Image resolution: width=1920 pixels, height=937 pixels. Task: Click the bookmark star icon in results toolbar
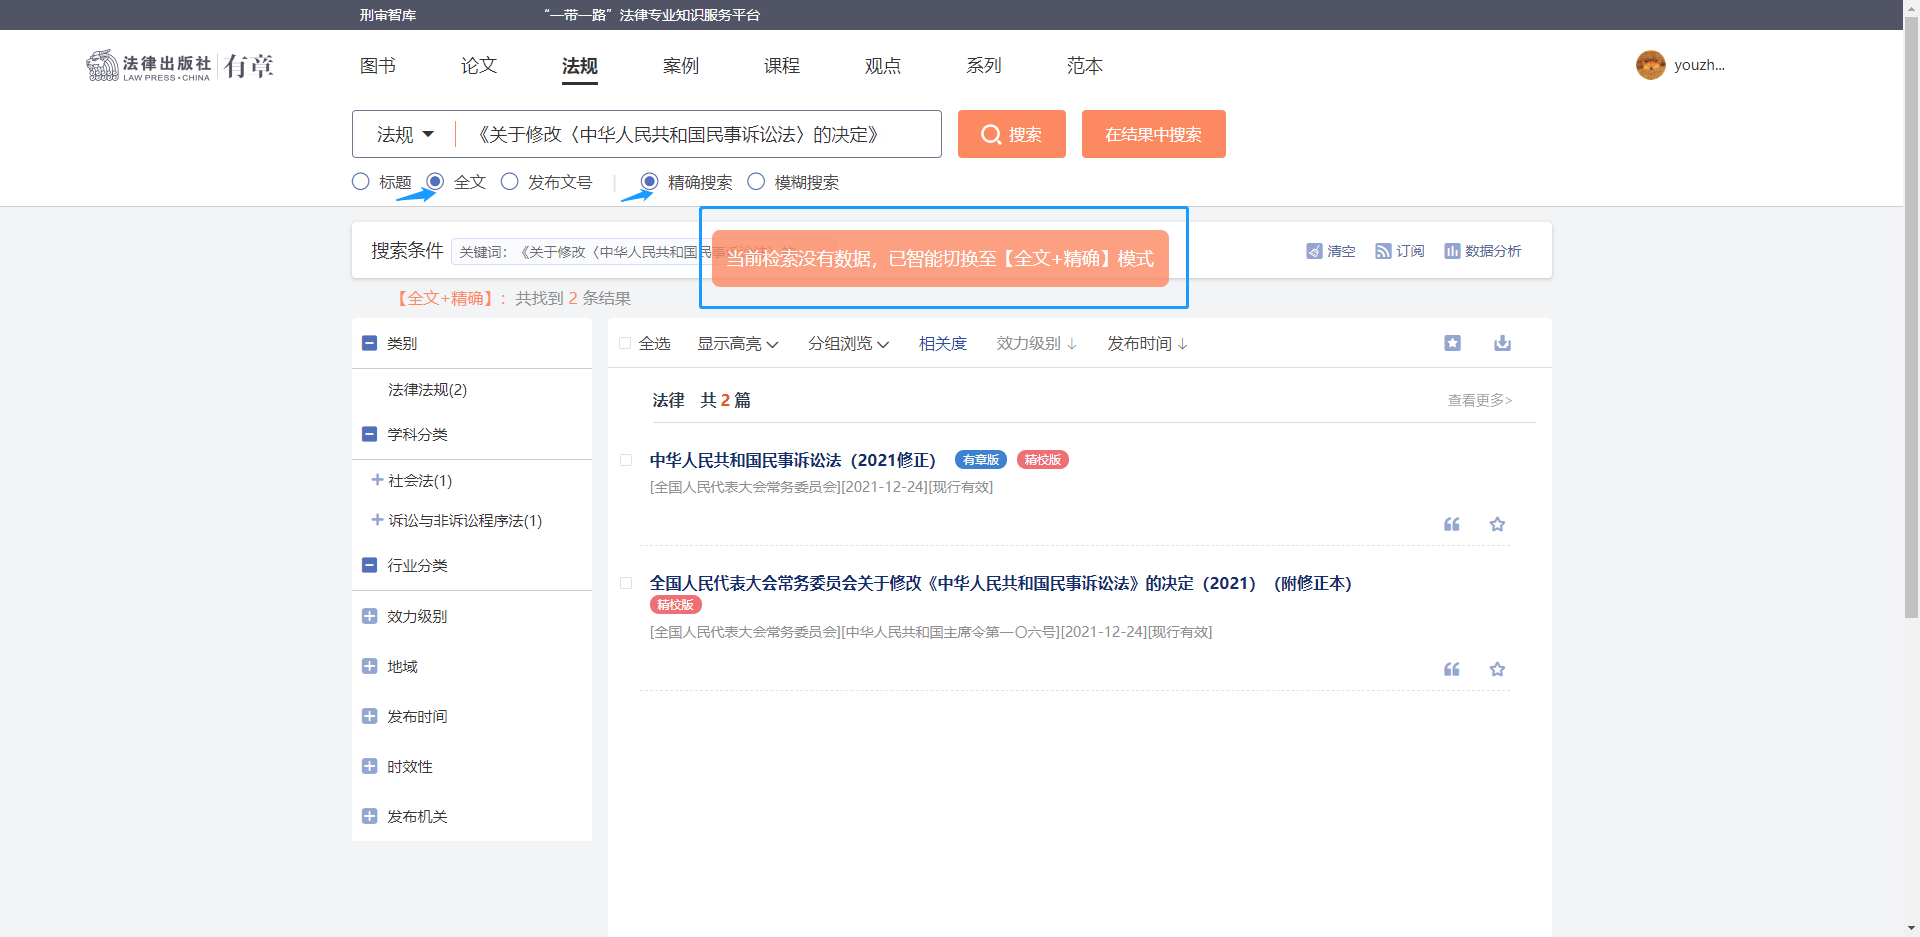1452,343
